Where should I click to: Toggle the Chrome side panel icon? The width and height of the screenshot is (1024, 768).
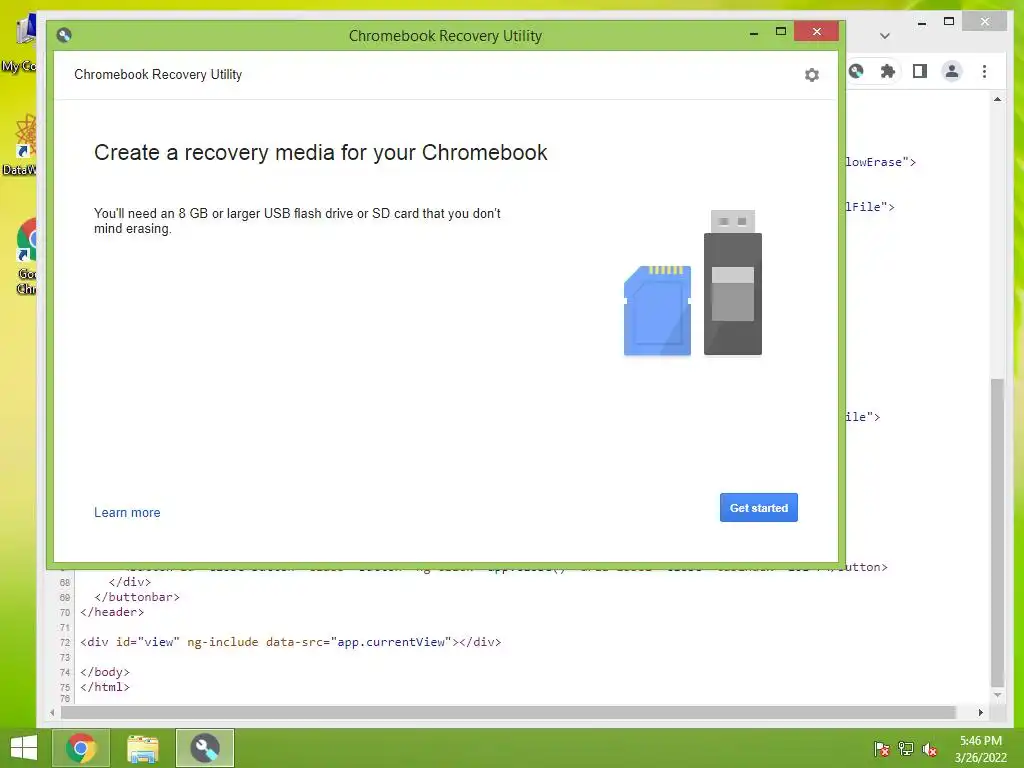(x=920, y=71)
